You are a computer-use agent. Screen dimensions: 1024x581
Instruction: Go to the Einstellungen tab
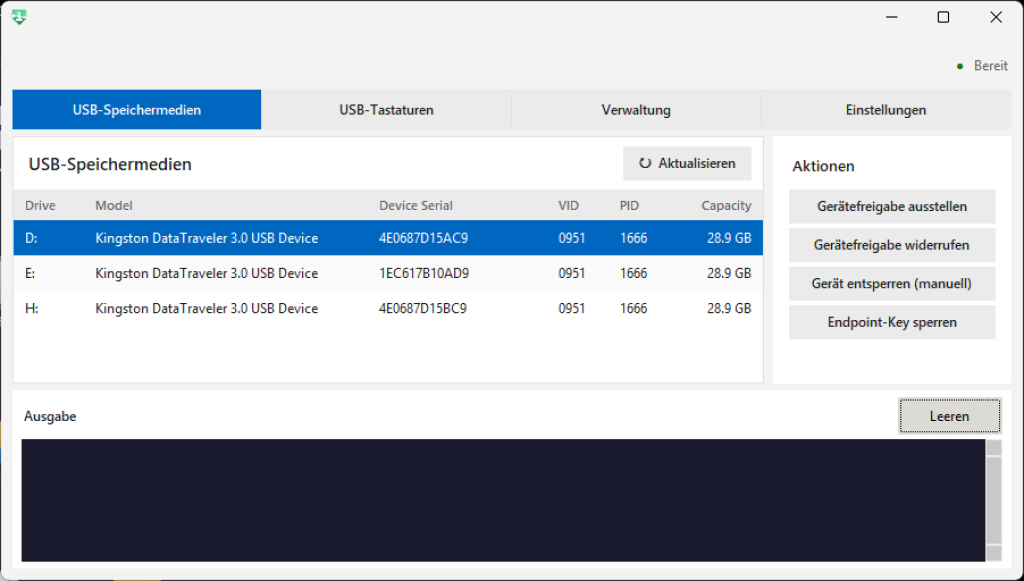pyautogui.click(x=886, y=110)
